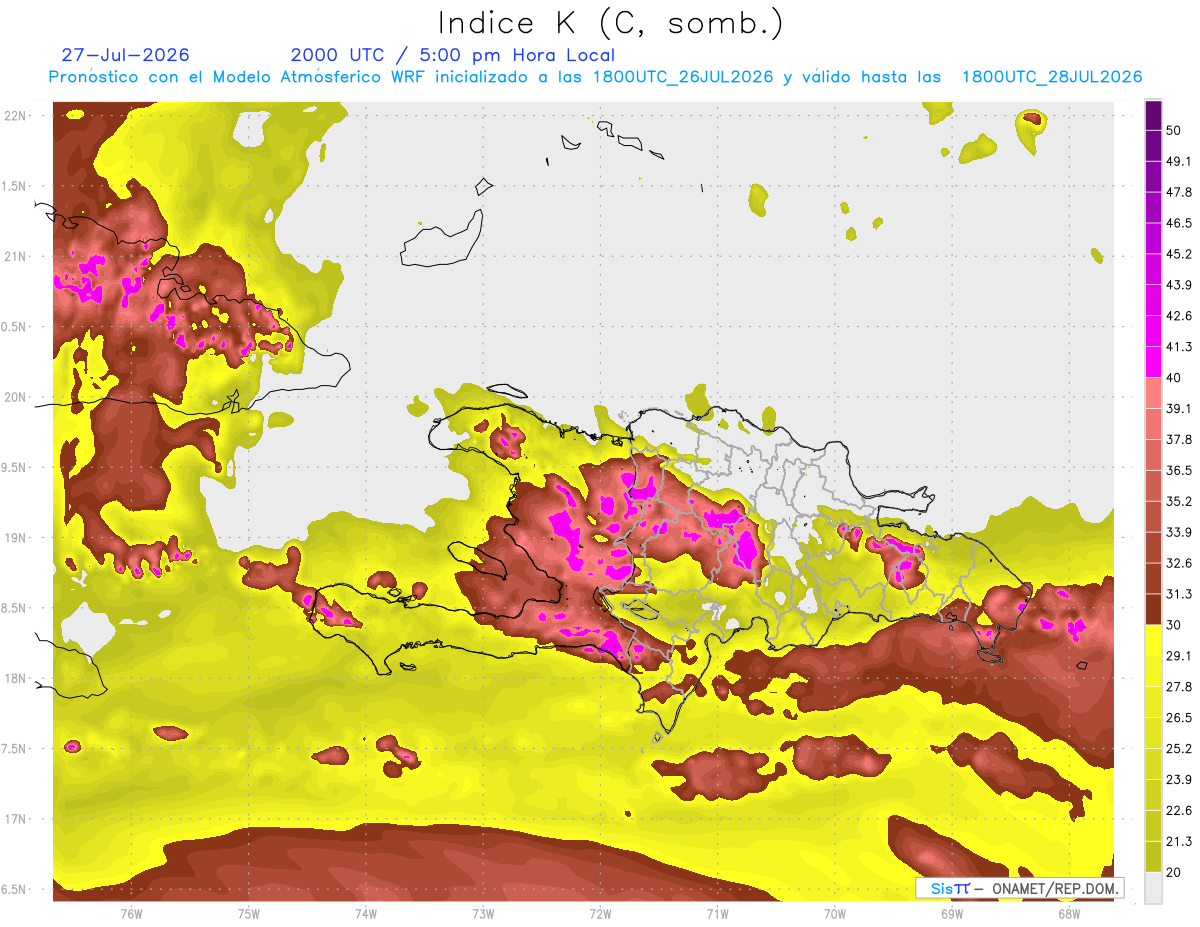Click the "Indice K (C, somb.)" title

coord(610,23)
